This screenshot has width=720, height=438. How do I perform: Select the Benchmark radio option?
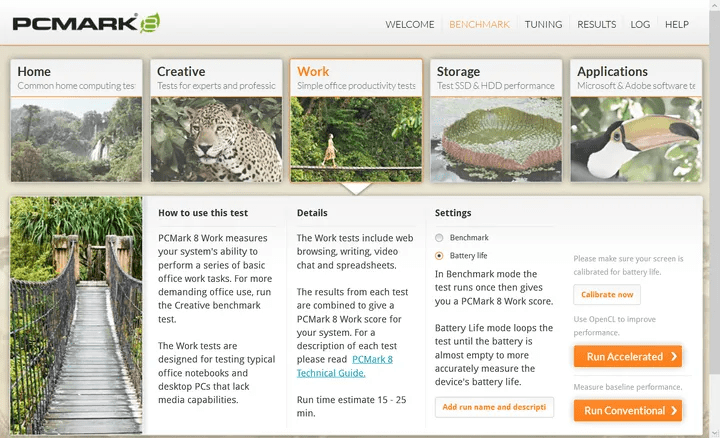[439, 238]
